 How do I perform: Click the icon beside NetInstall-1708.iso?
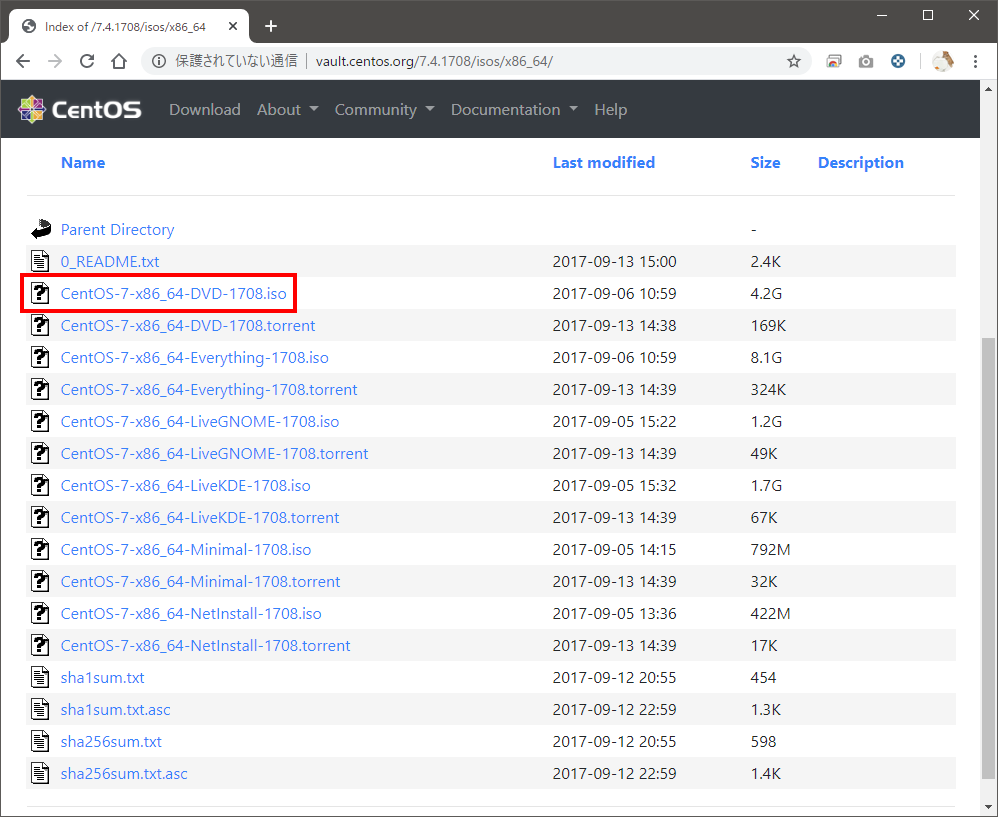(x=40, y=613)
